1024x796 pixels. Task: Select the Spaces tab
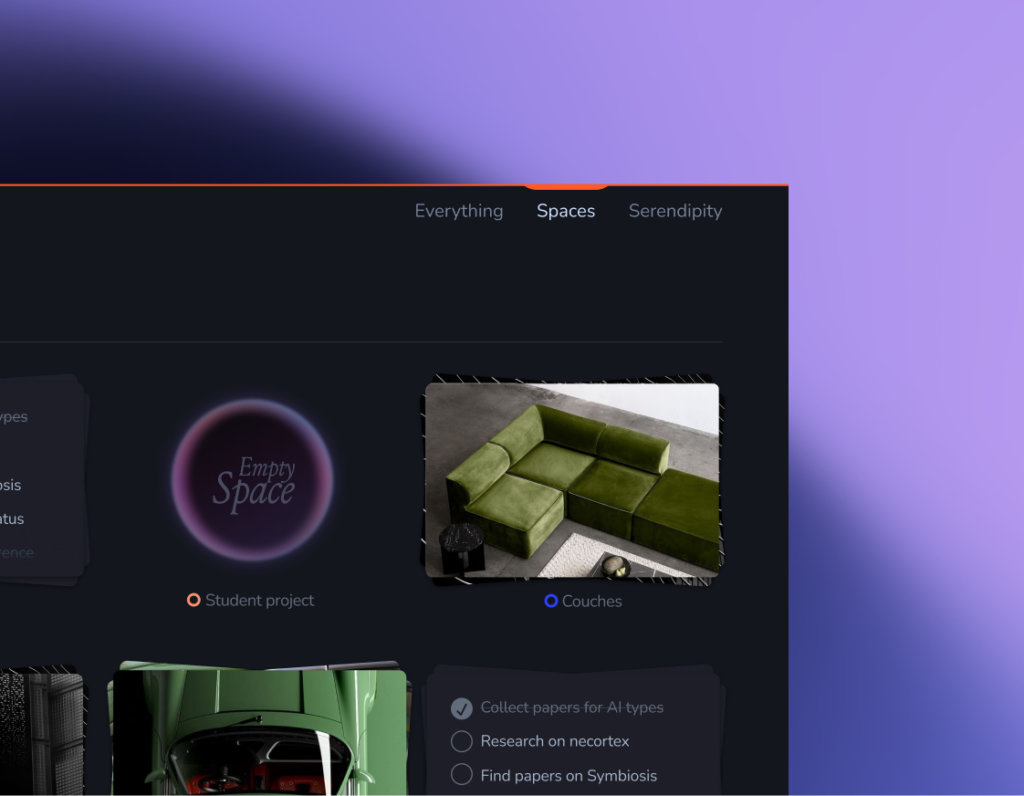pos(565,211)
